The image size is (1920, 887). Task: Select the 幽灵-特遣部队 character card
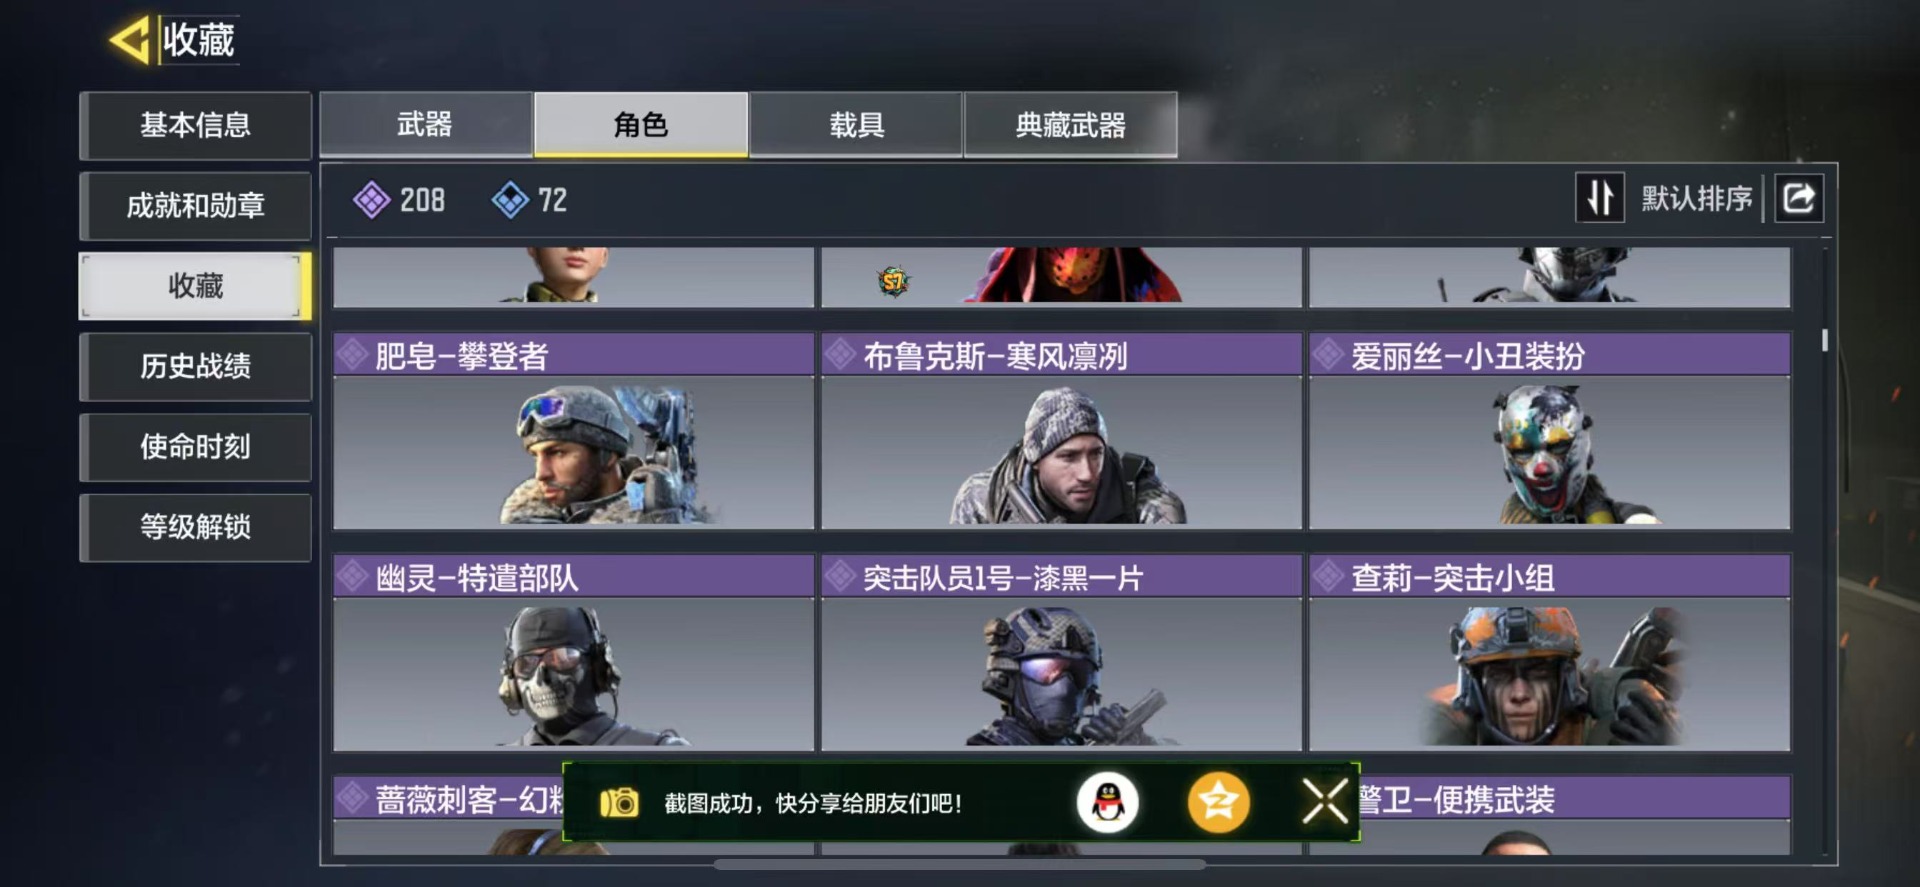click(574, 653)
